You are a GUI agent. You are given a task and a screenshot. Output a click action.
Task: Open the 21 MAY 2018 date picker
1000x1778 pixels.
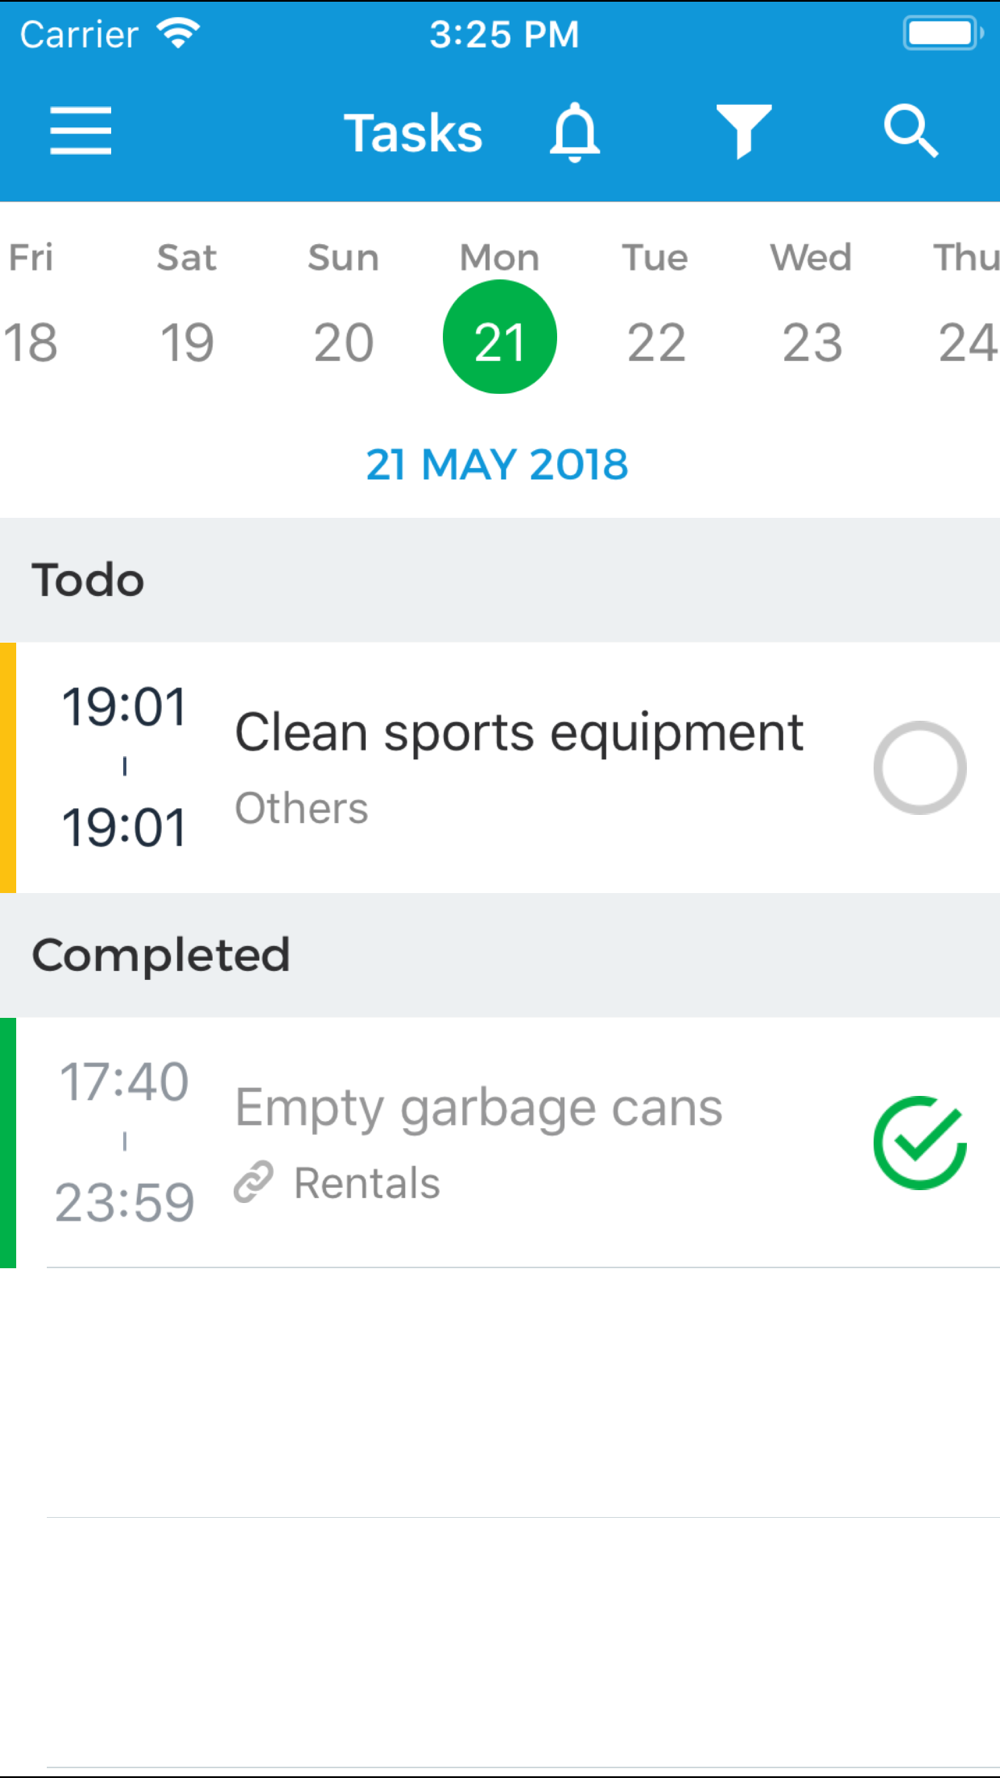click(x=497, y=465)
